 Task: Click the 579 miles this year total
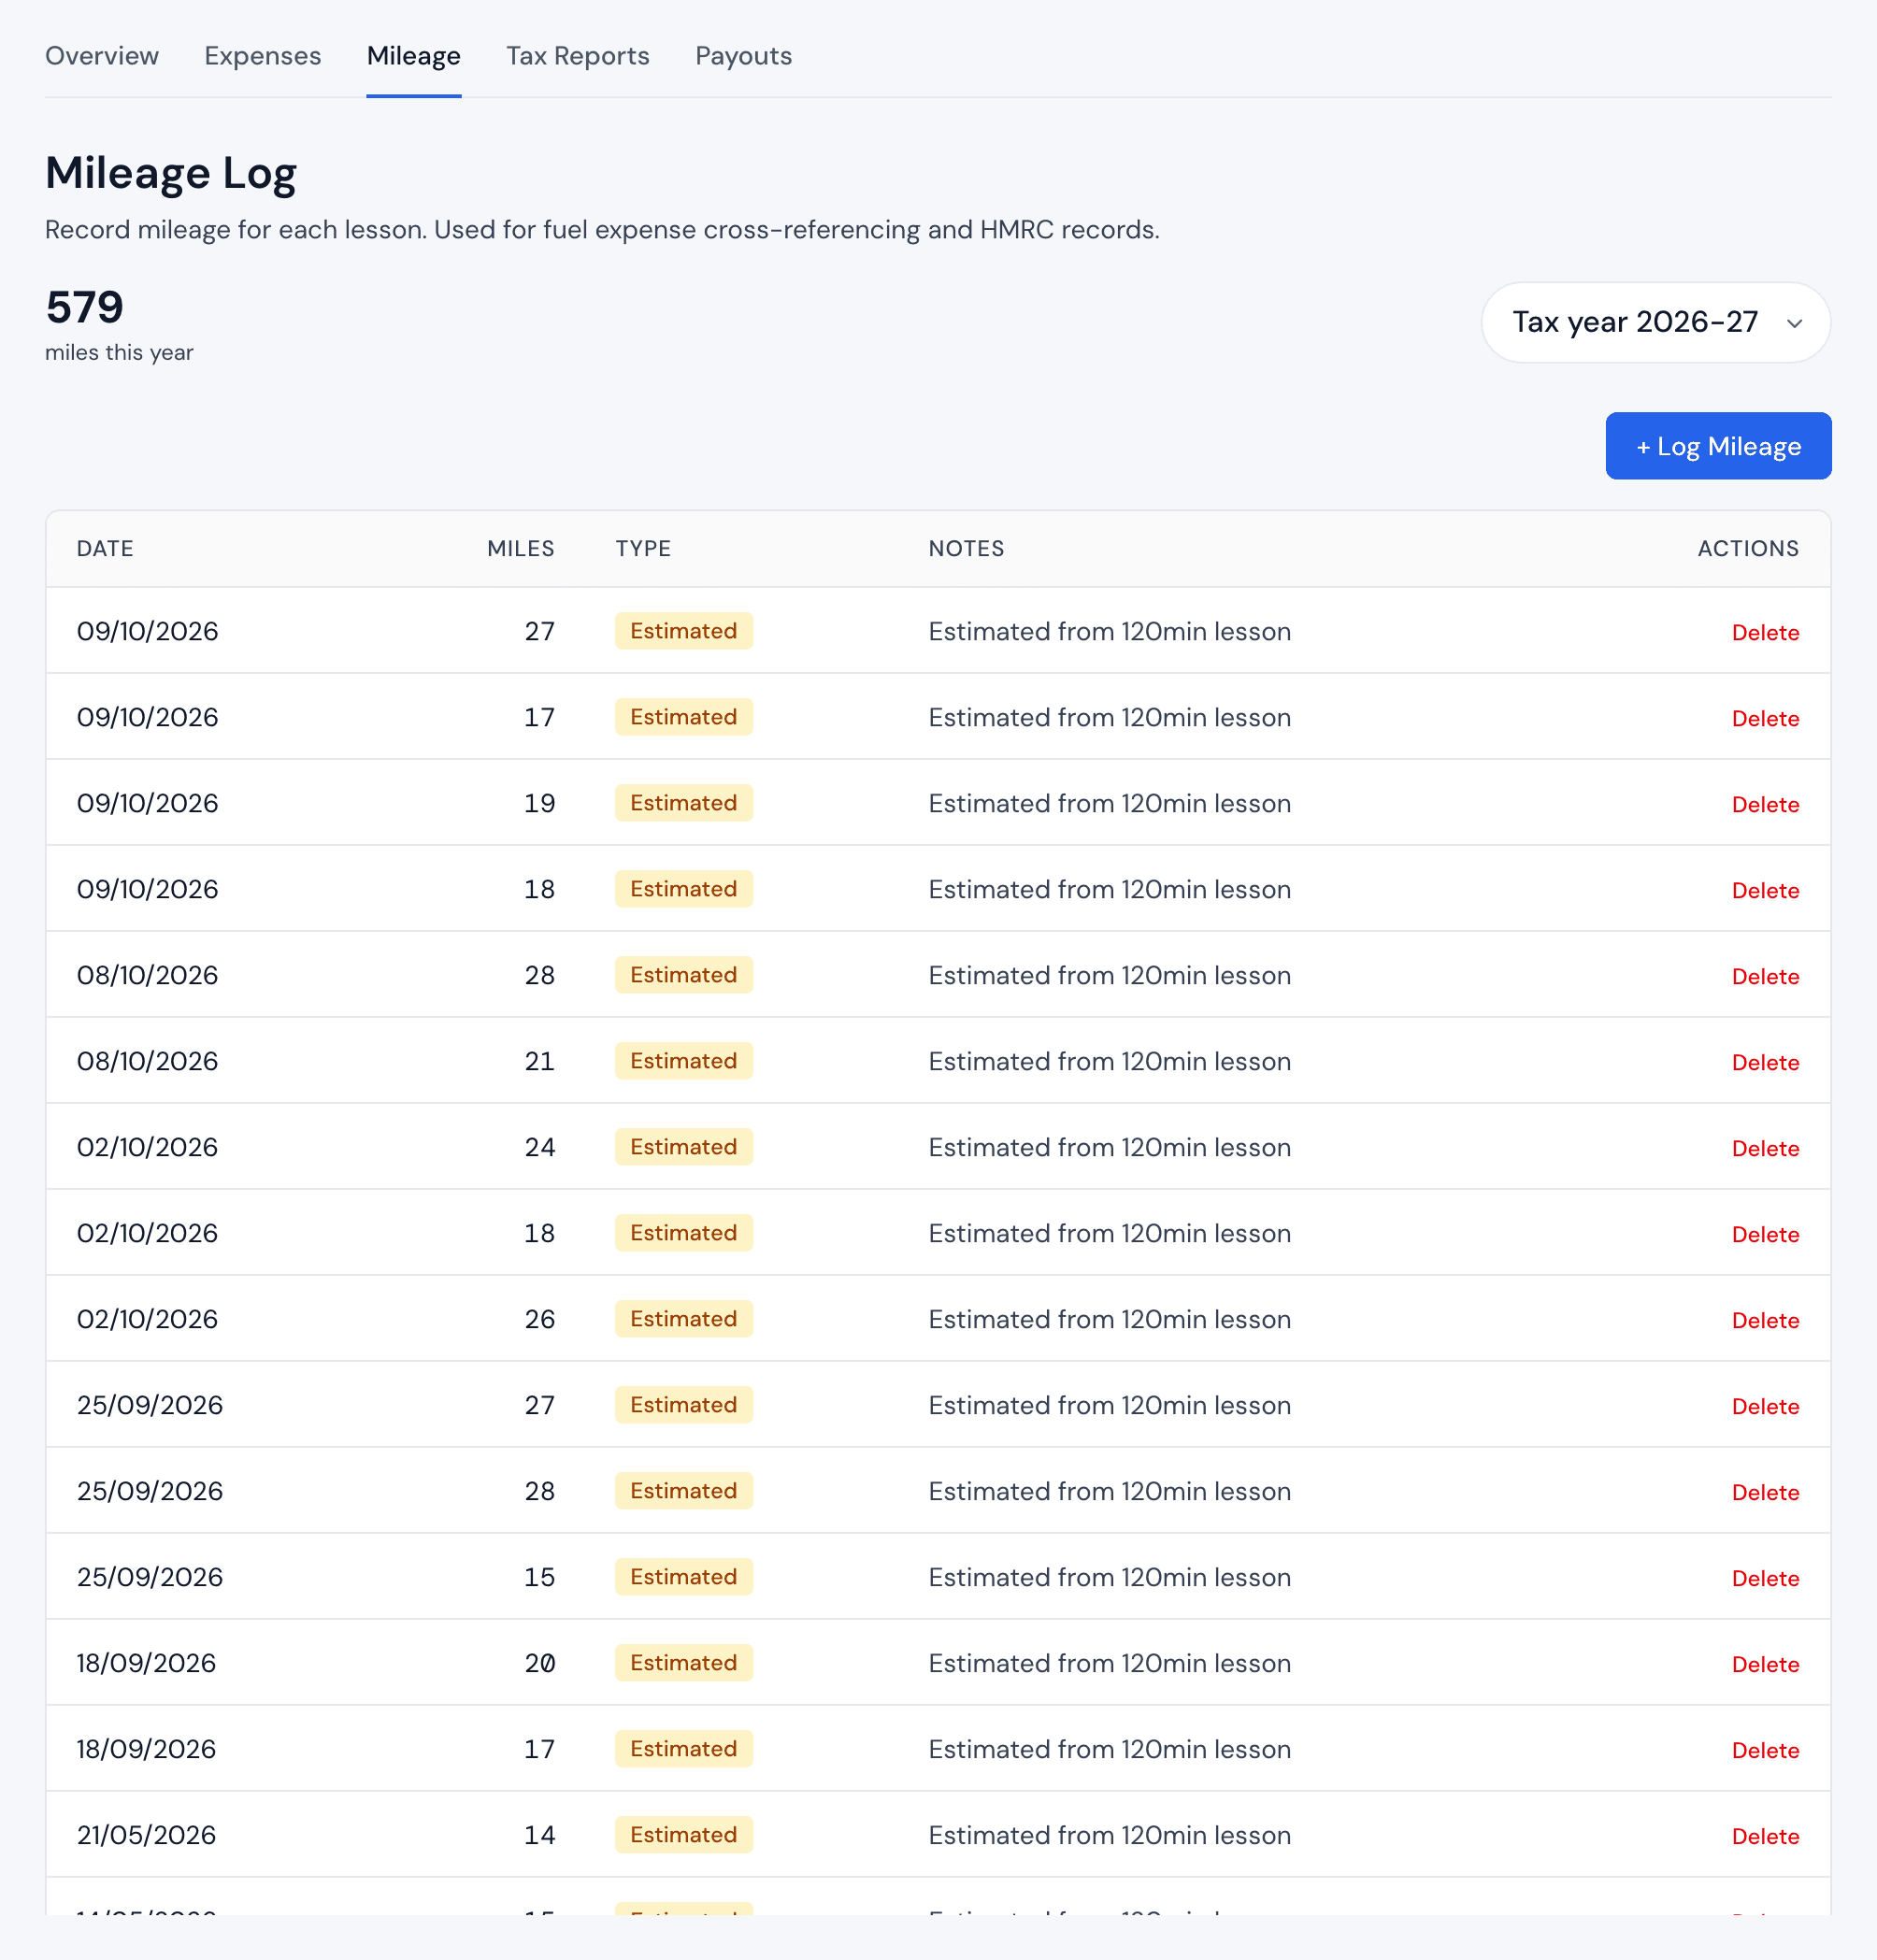(x=119, y=324)
